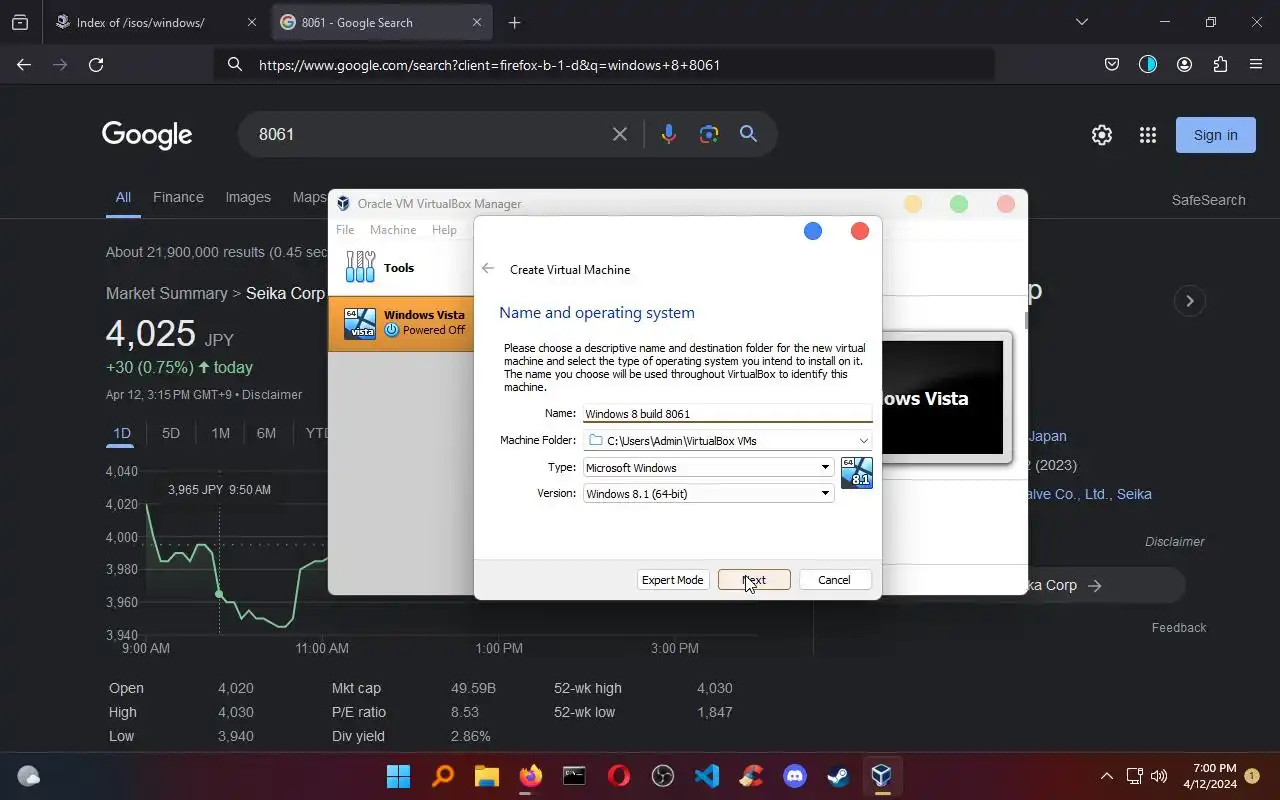Click the URL address bar
This screenshot has width=1280, height=800.
pos(604,64)
